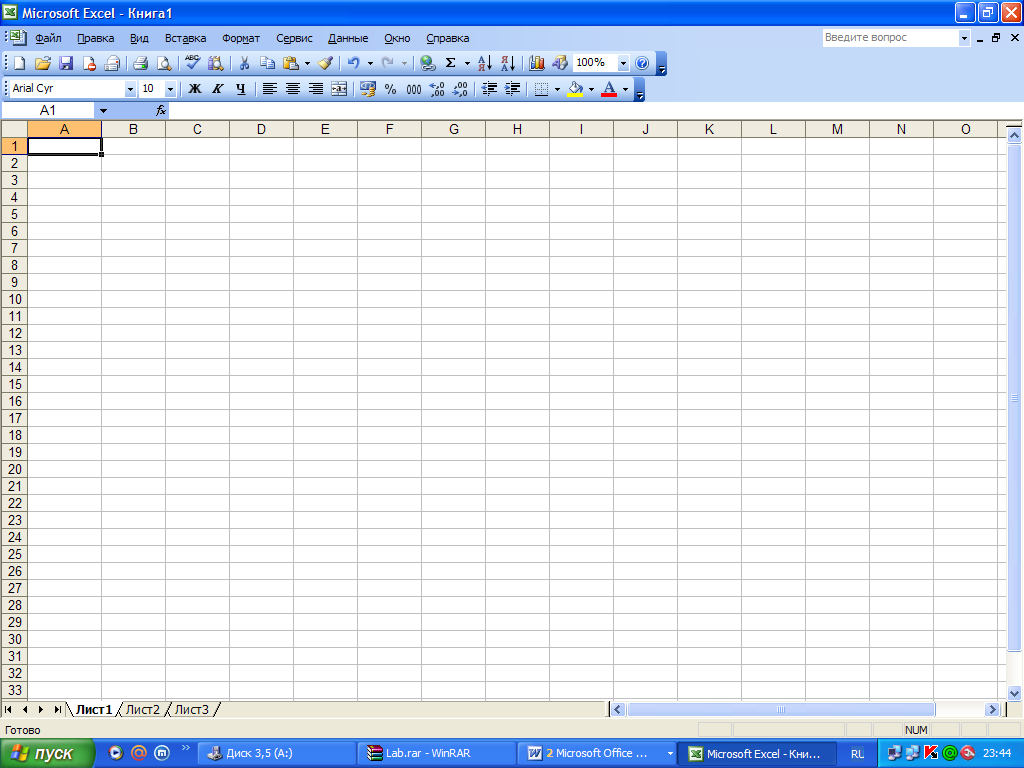Apply red font color
The width and height of the screenshot is (1024, 768).
(x=609, y=89)
